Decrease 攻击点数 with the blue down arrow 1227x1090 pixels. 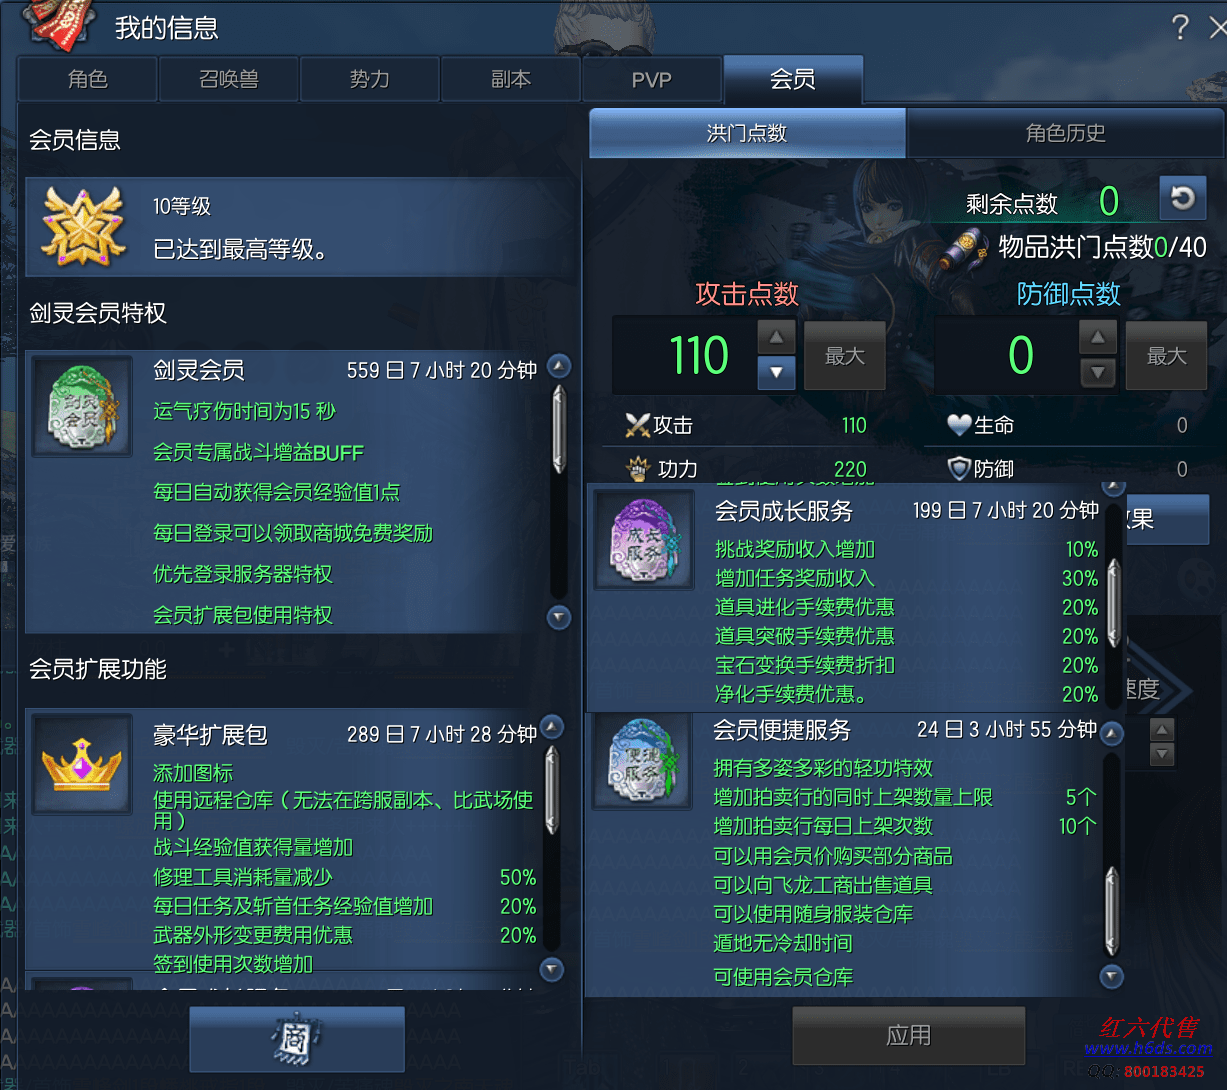pyautogui.click(x=776, y=373)
